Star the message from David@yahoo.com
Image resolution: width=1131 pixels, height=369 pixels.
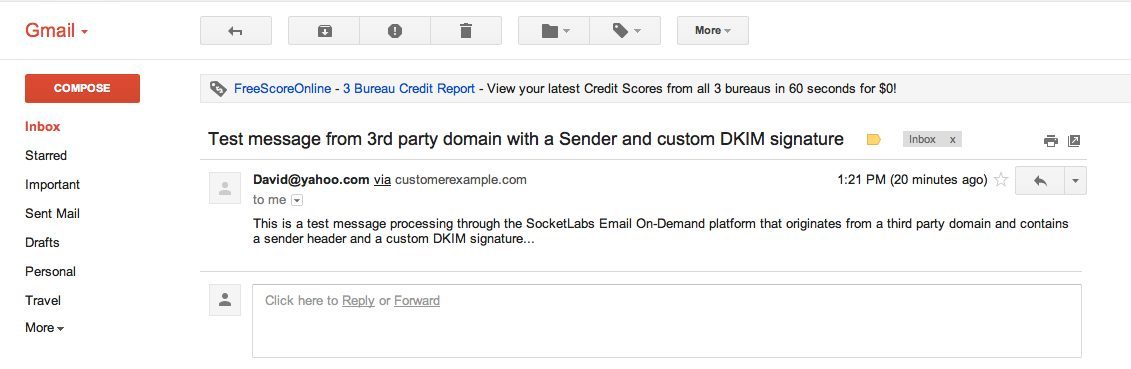pos(1001,180)
